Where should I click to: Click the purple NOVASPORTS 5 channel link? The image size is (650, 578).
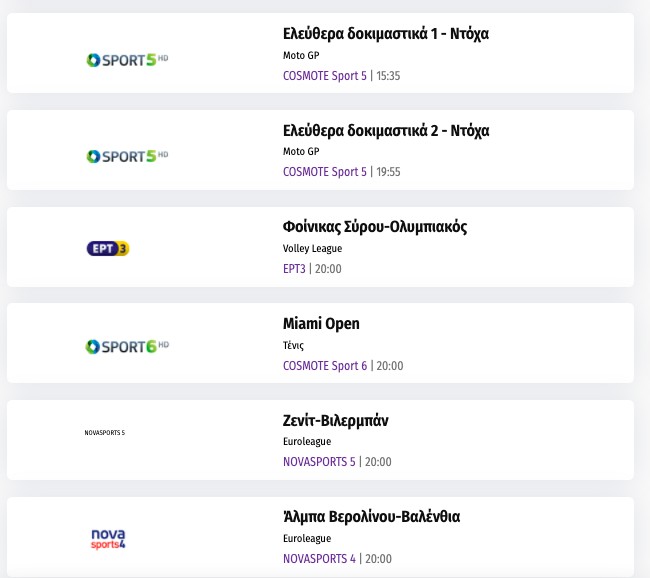(319, 462)
